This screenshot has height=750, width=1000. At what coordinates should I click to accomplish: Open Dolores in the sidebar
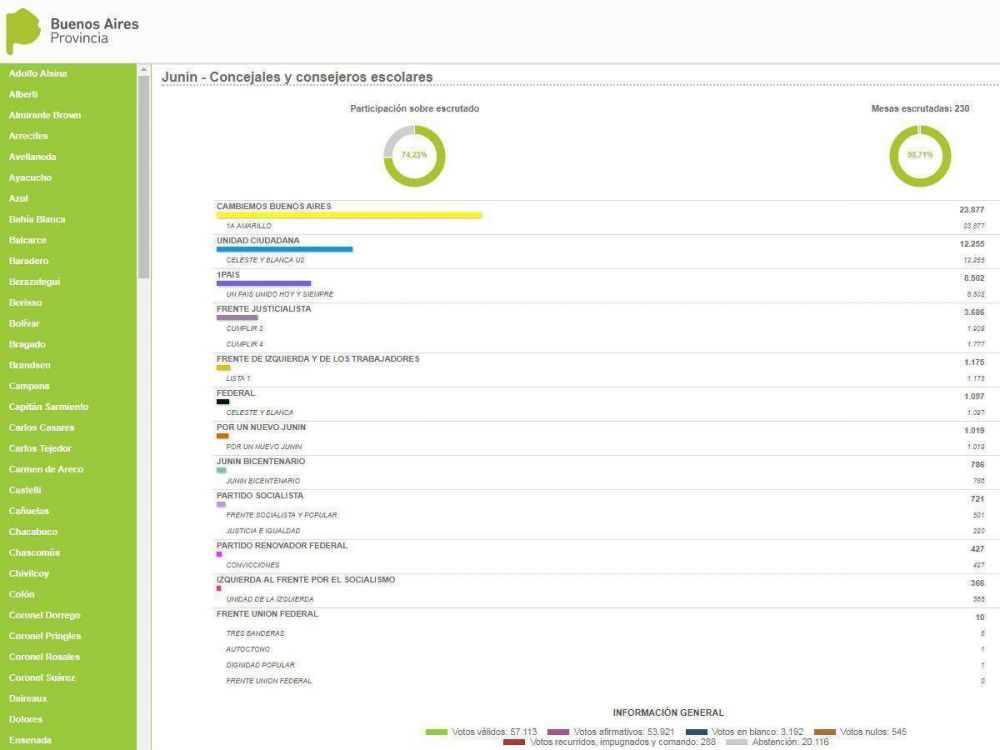[x=26, y=719]
